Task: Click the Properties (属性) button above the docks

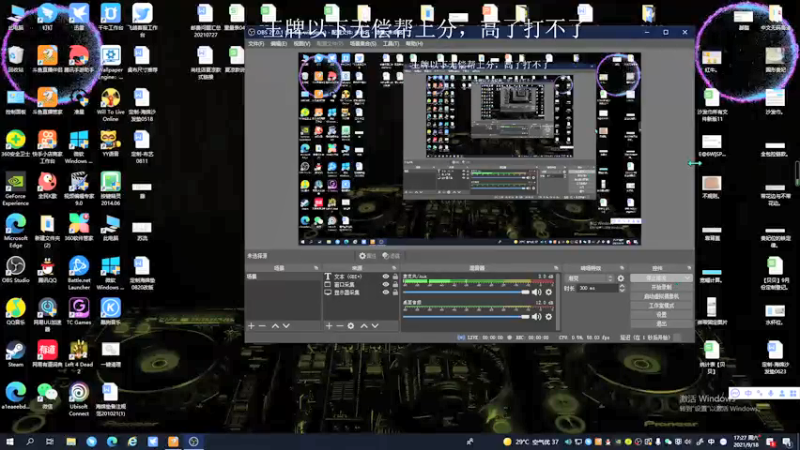Action: click(367, 256)
